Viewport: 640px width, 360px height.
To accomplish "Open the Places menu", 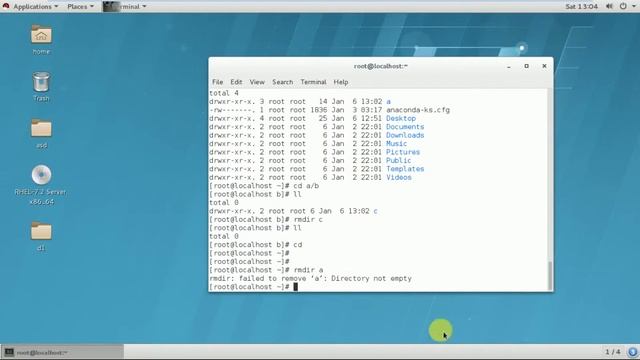I will coord(80,7).
